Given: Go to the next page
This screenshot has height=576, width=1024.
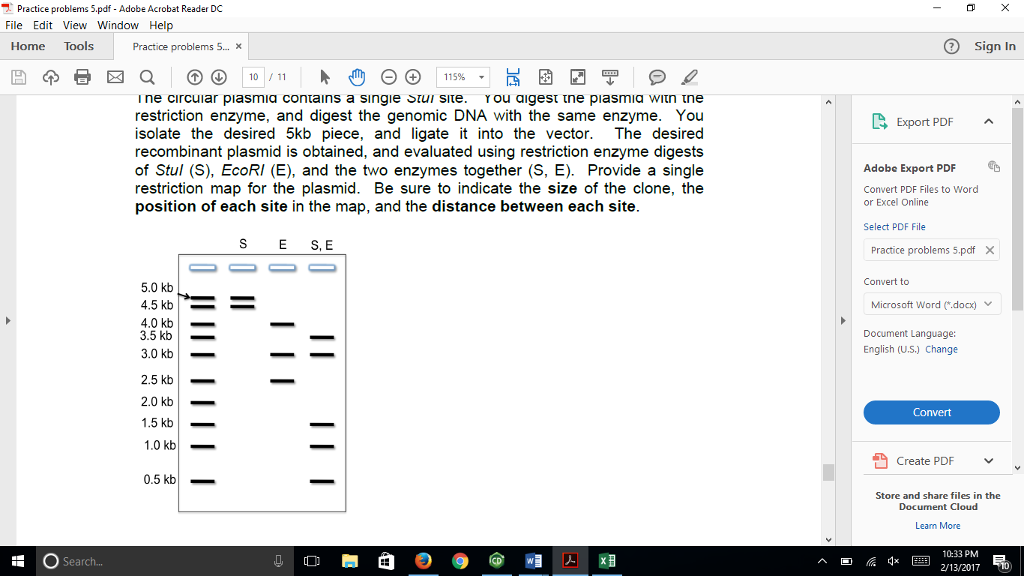Looking at the screenshot, I should [220, 76].
